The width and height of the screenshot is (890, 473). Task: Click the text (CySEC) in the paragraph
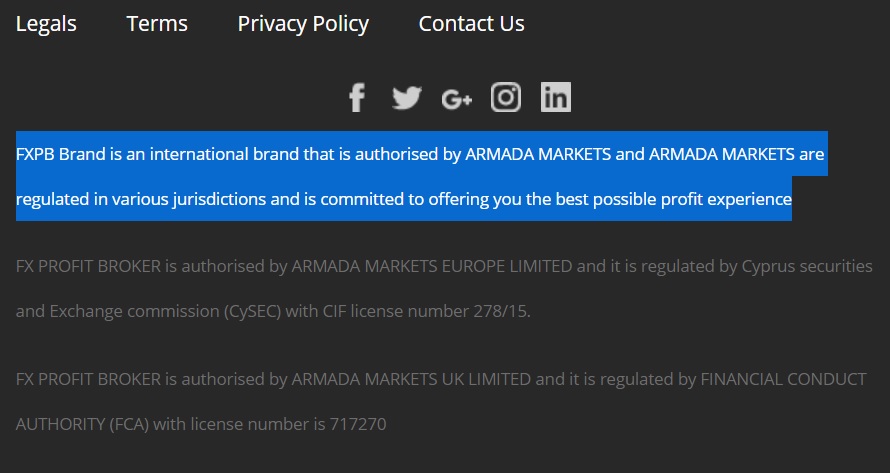[253, 311]
